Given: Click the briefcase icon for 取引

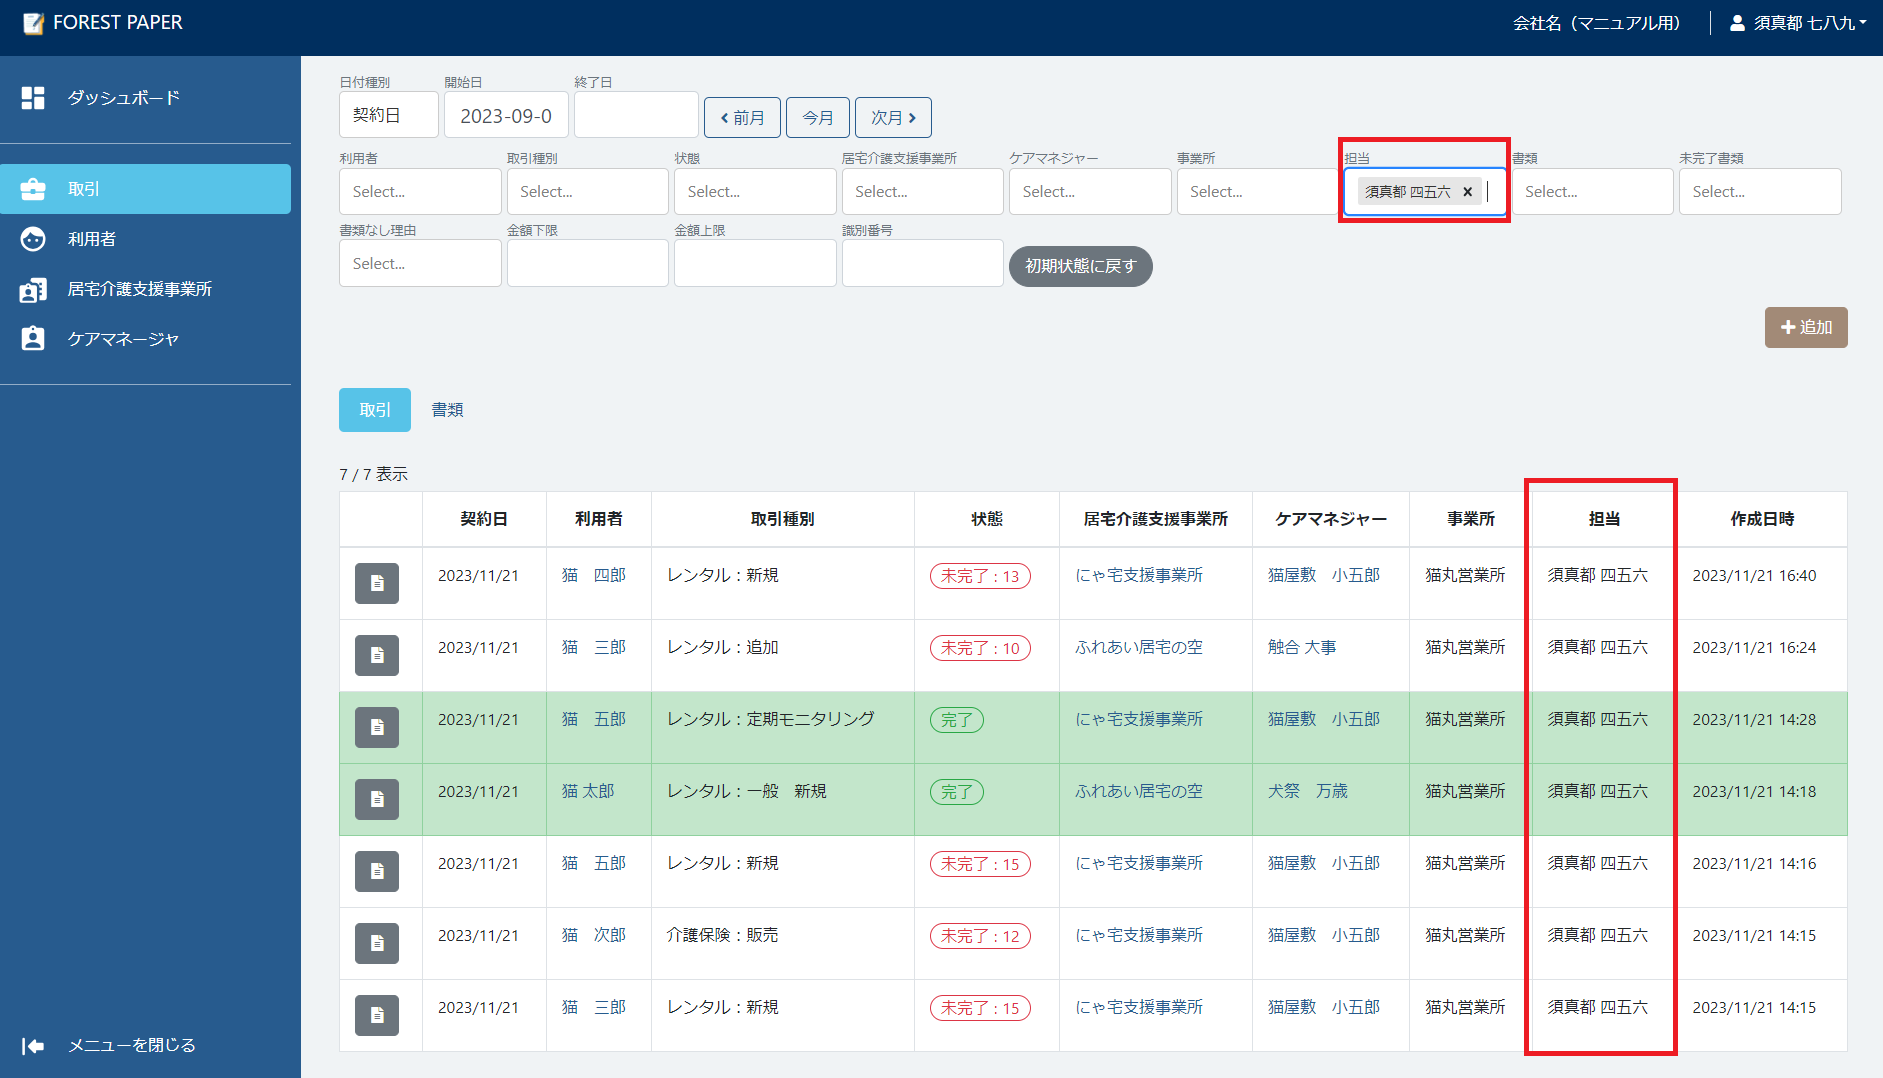Looking at the screenshot, I should (33, 189).
